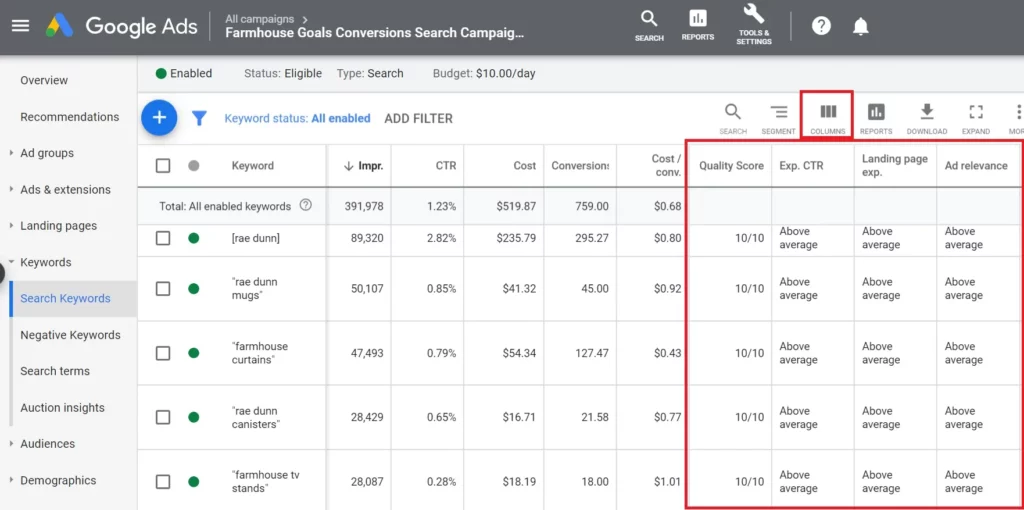The width and height of the screenshot is (1024, 510).
Task: Click the ADD FILTER button
Action: tap(418, 118)
